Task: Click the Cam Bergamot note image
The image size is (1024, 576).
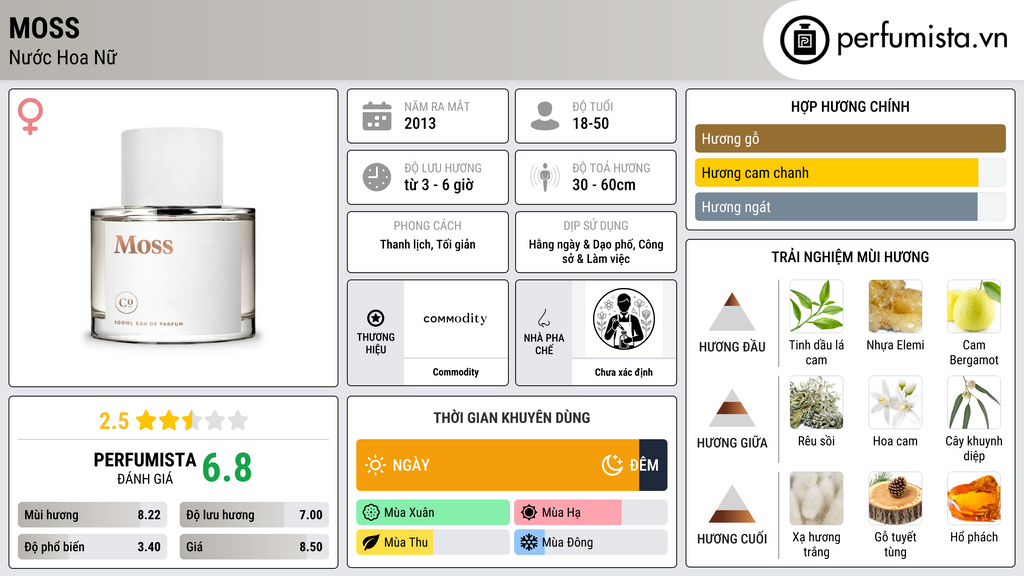Action: point(974,306)
